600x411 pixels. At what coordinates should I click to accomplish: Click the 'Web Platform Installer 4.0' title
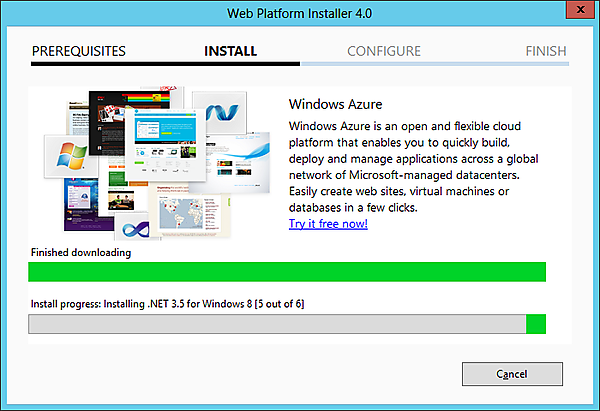point(300,13)
